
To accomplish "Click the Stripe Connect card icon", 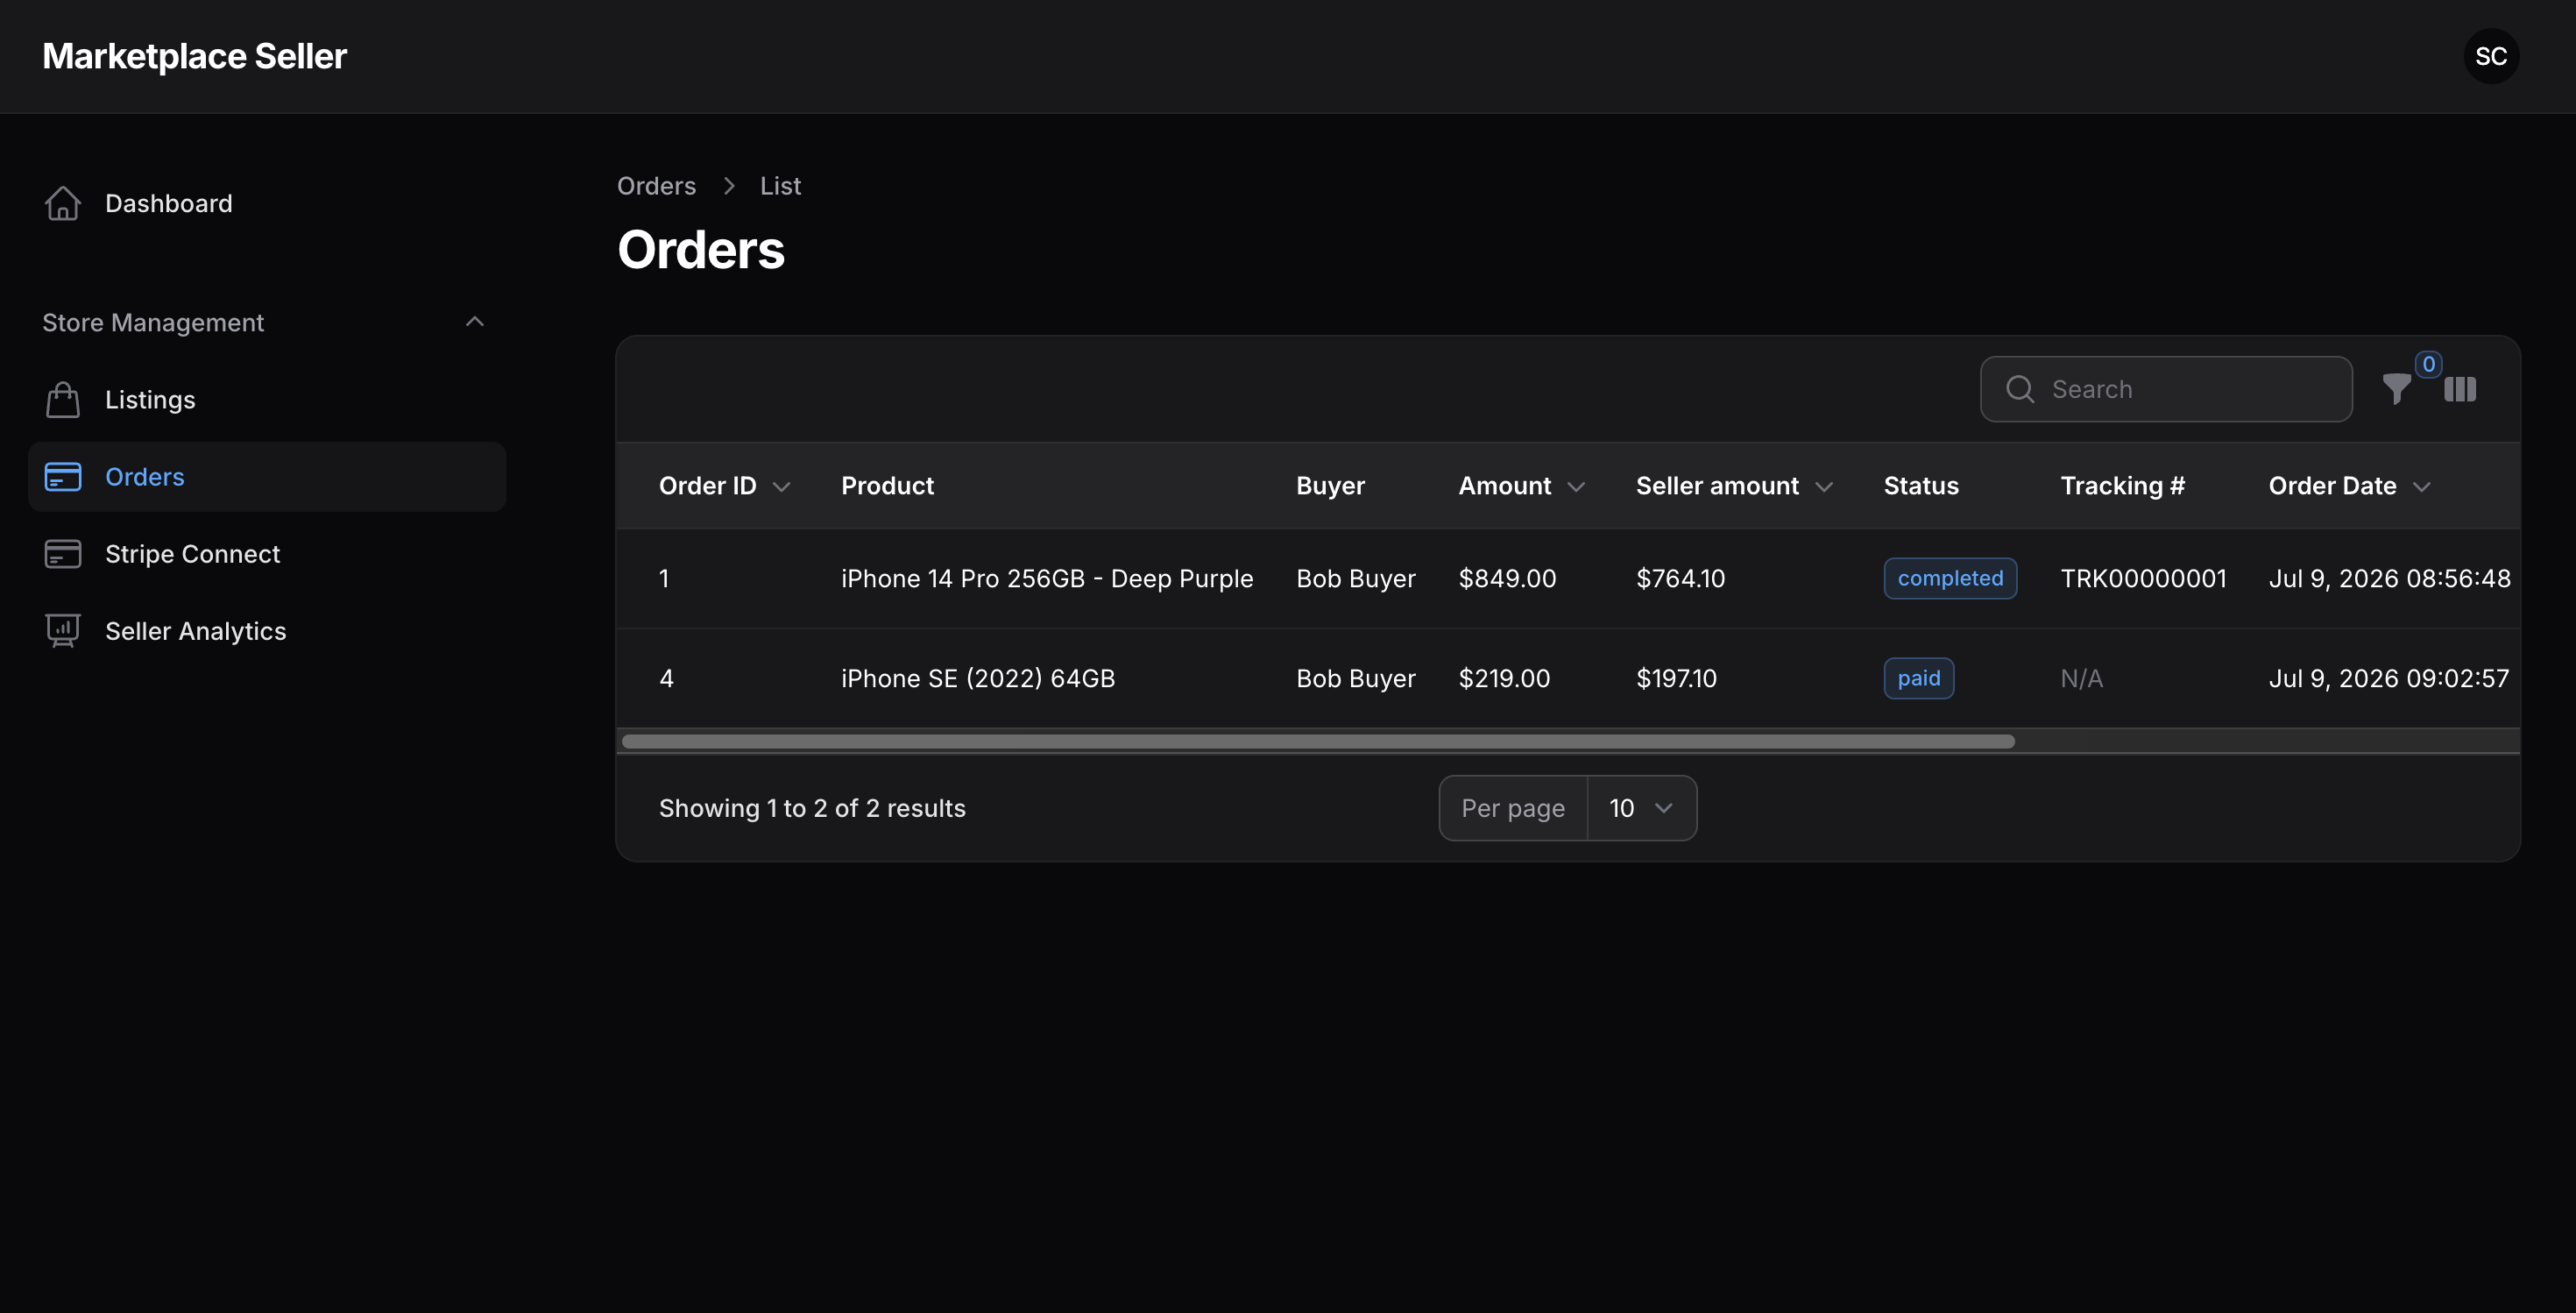I will coord(63,554).
